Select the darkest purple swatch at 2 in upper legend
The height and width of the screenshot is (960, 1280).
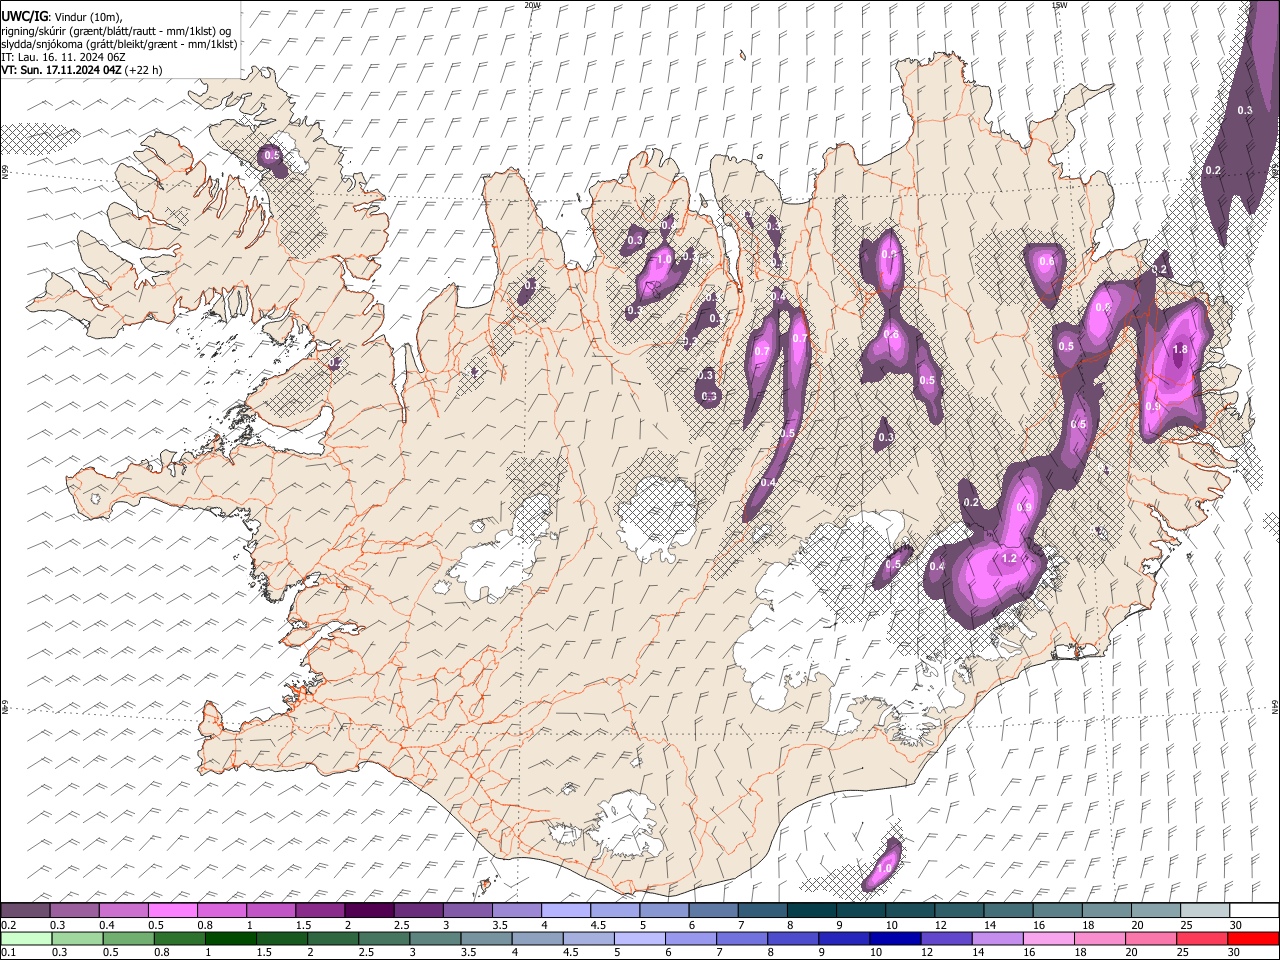click(x=369, y=910)
